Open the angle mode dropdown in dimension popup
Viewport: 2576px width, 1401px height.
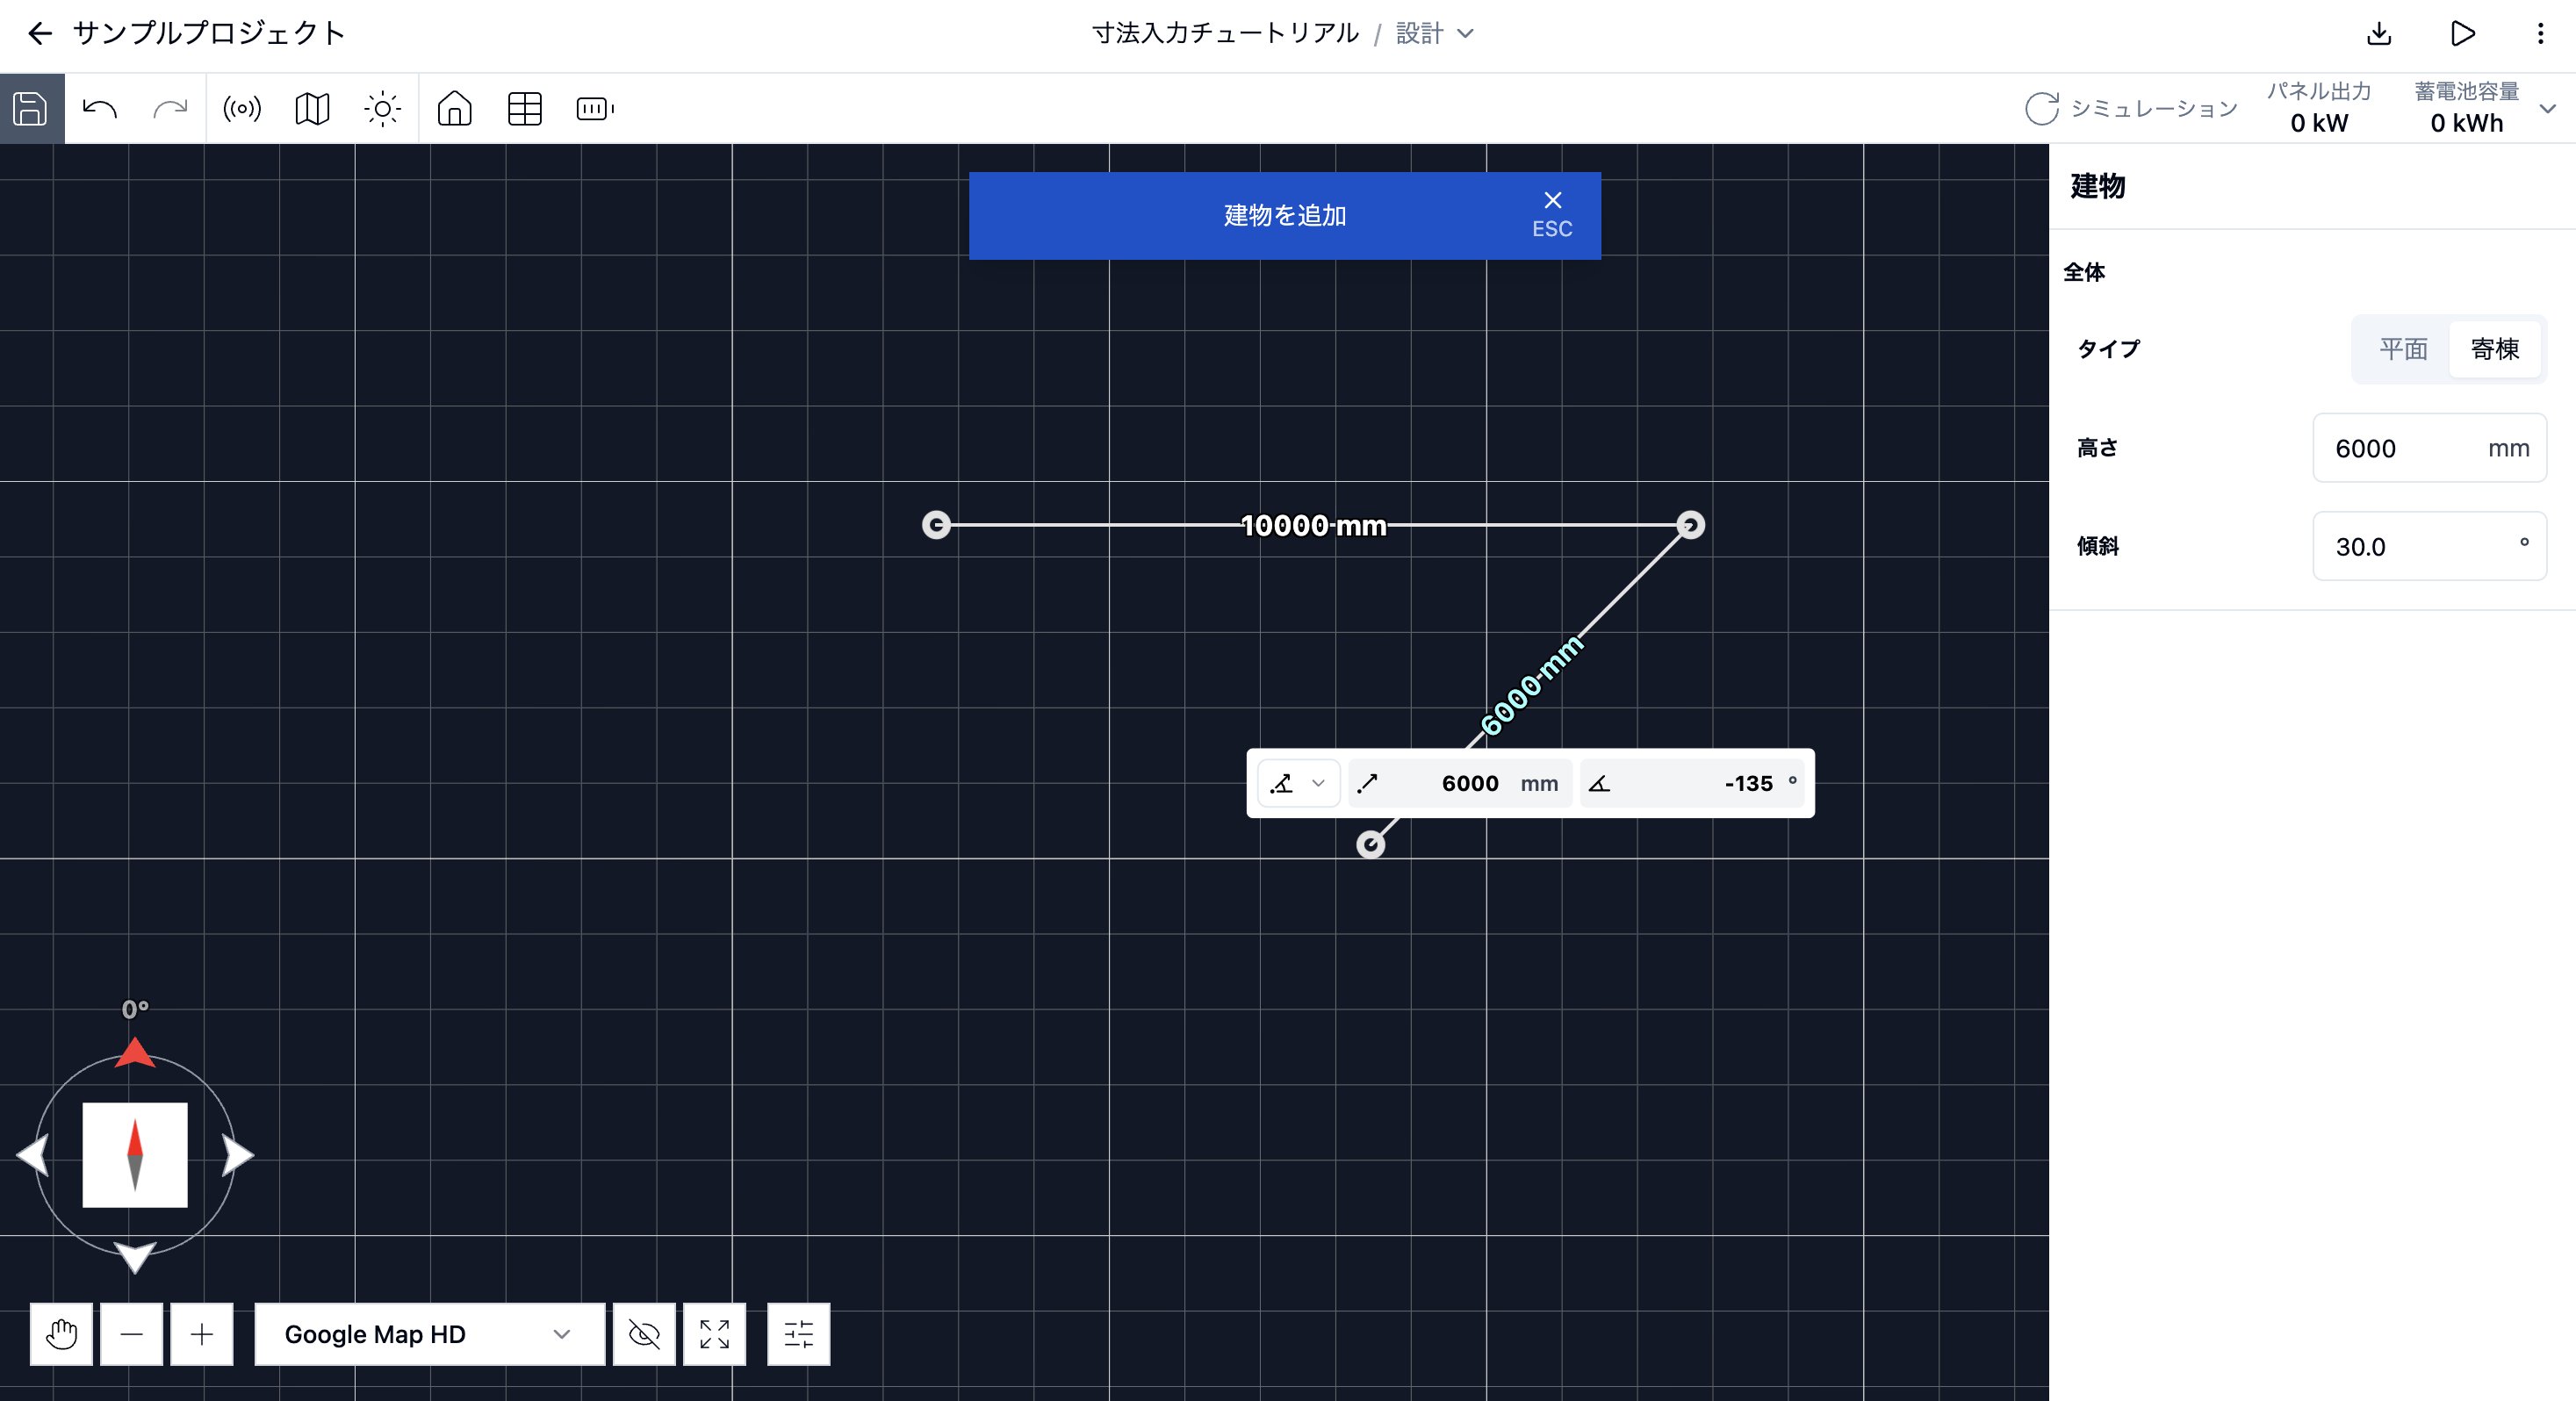(1298, 783)
